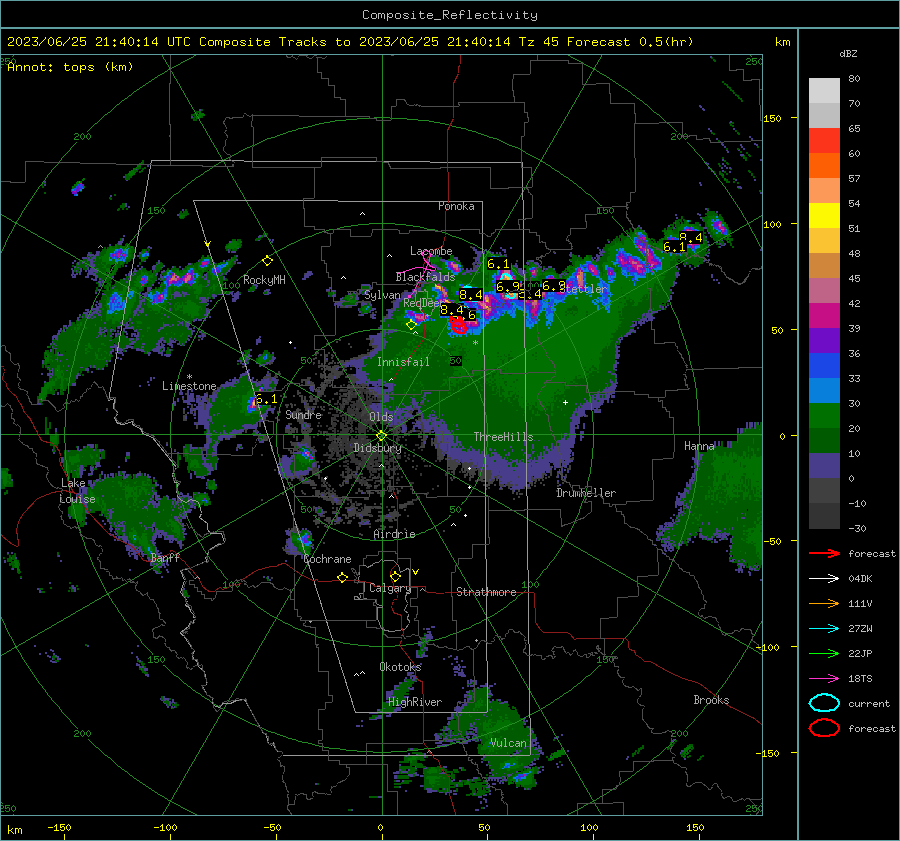Click the ThreeHills city label

click(x=503, y=437)
